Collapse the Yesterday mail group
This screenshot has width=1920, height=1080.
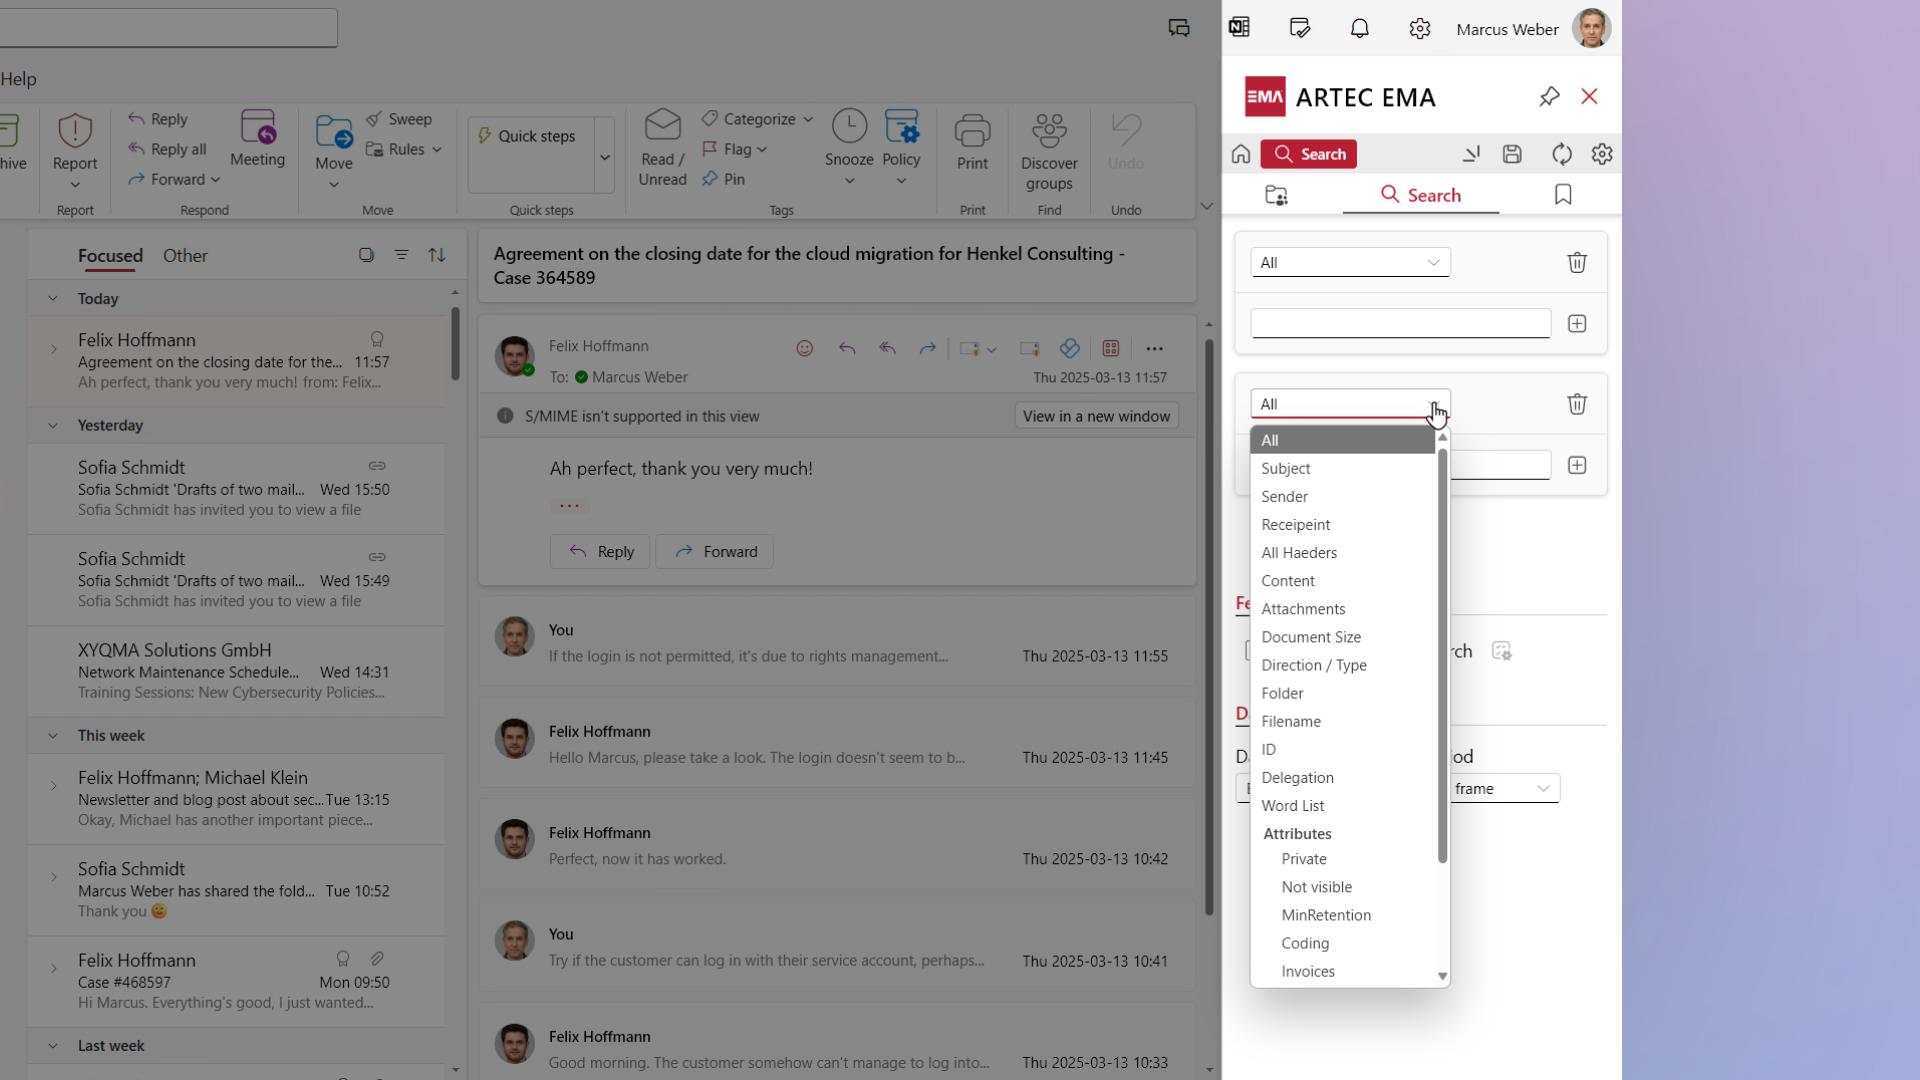pyautogui.click(x=53, y=425)
